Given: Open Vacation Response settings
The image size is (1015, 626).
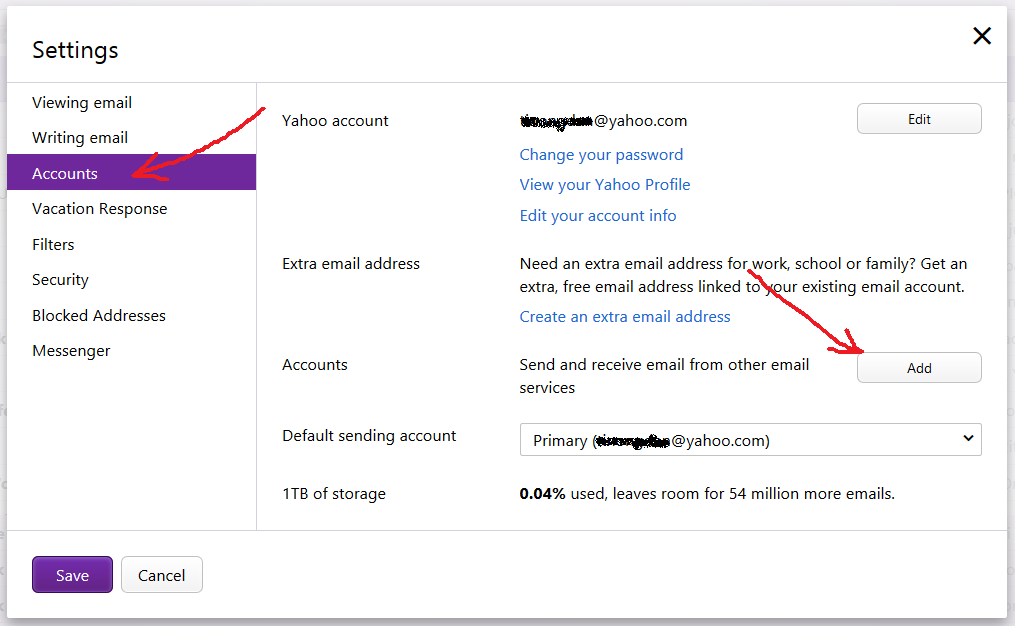Looking at the screenshot, I should [x=99, y=209].
